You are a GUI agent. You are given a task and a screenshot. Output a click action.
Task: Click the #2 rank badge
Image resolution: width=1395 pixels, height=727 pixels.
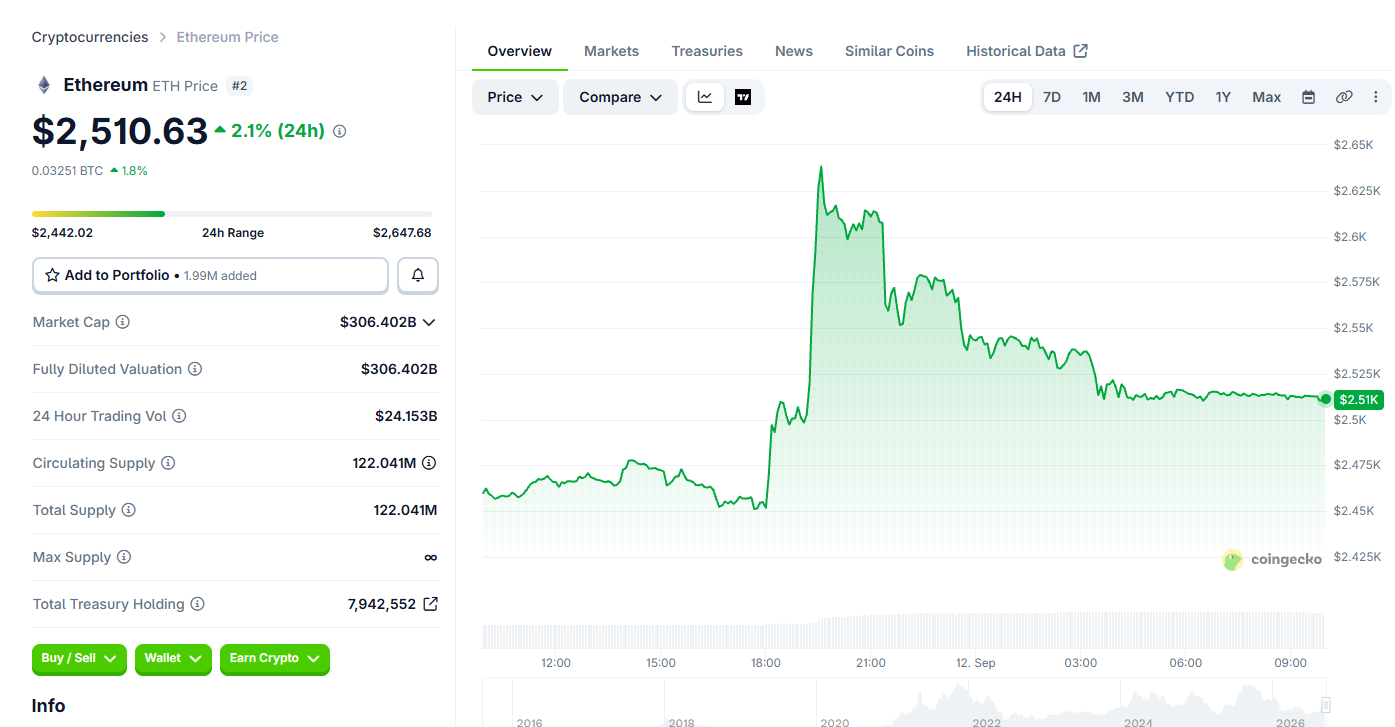240,86
